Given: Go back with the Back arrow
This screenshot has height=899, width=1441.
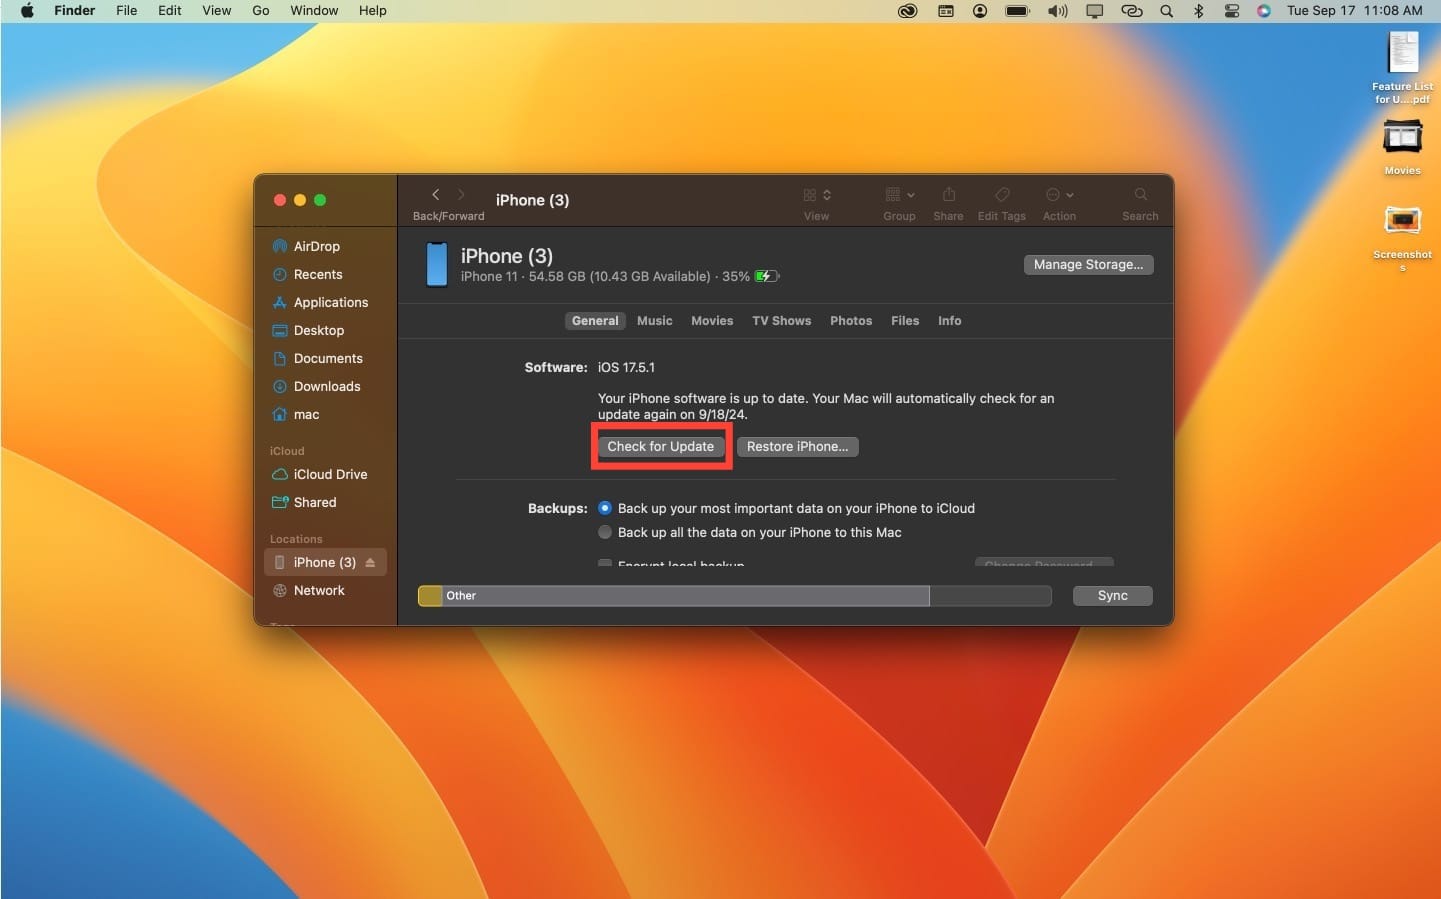Looking at the screenshot, I should (435, 194).
